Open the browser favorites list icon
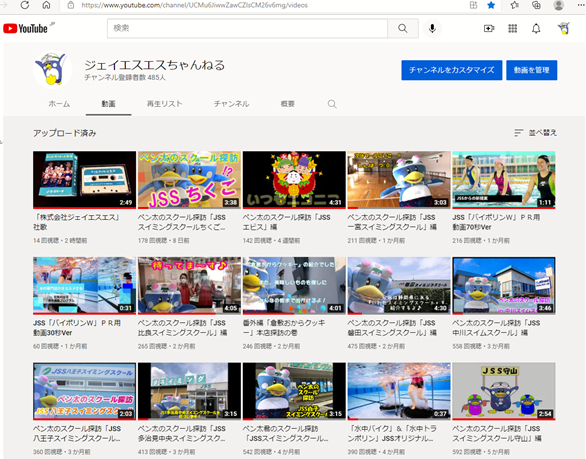The height and width of the screenshot is (459, 586). tap(515, 5)
